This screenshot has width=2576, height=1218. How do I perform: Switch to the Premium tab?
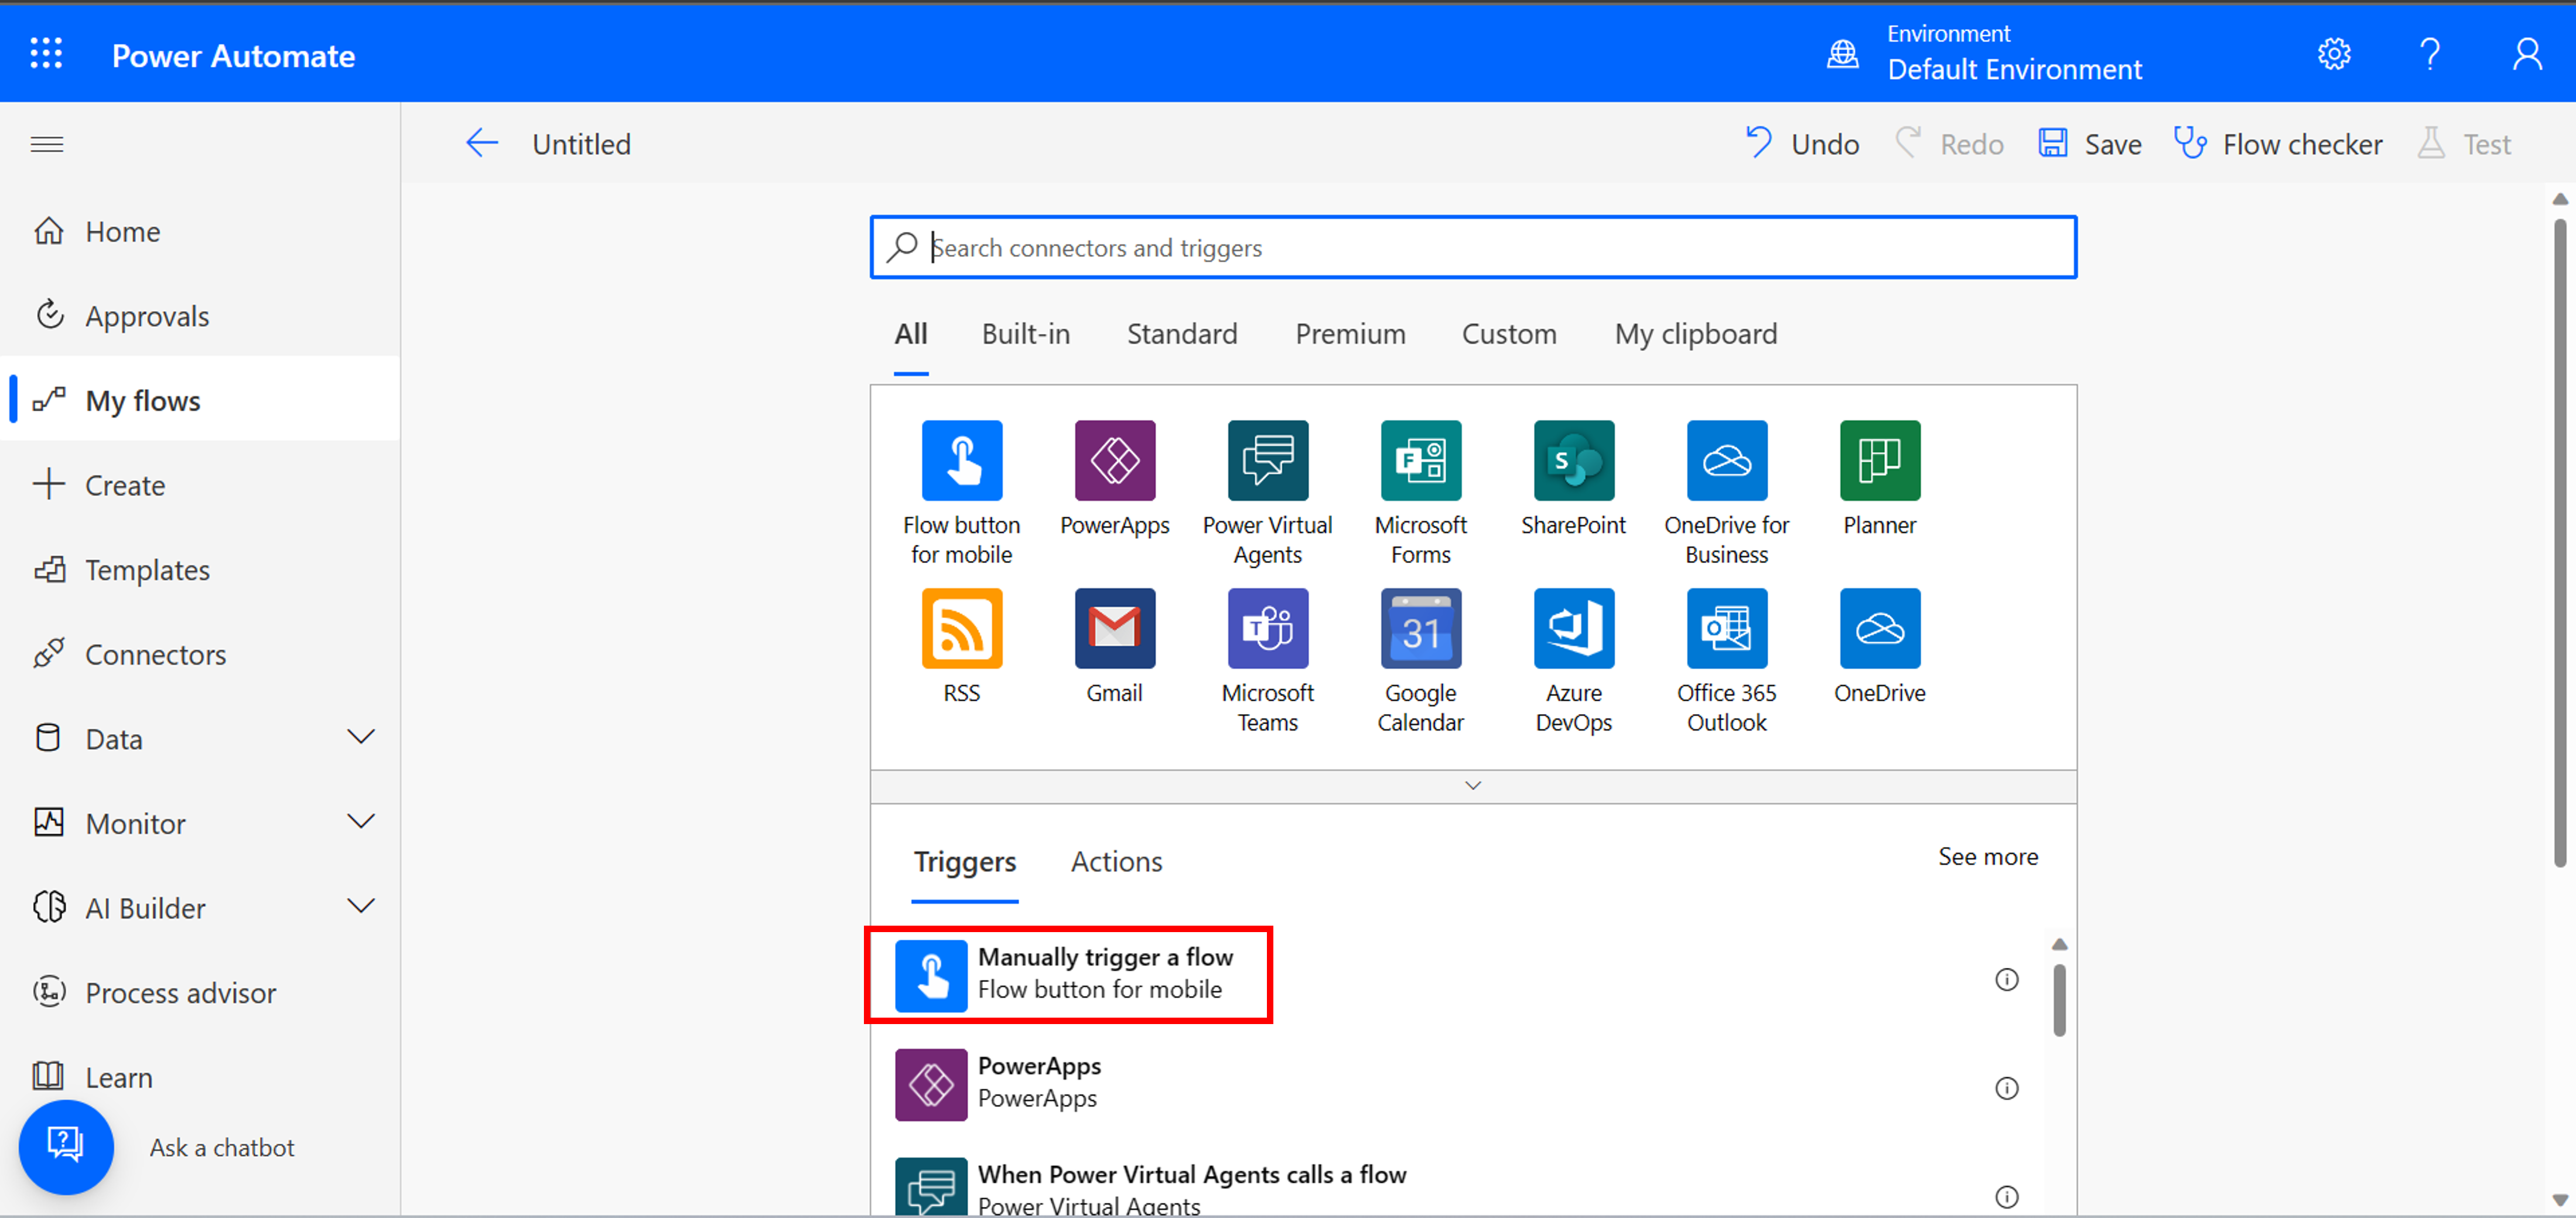(1350, 334)
